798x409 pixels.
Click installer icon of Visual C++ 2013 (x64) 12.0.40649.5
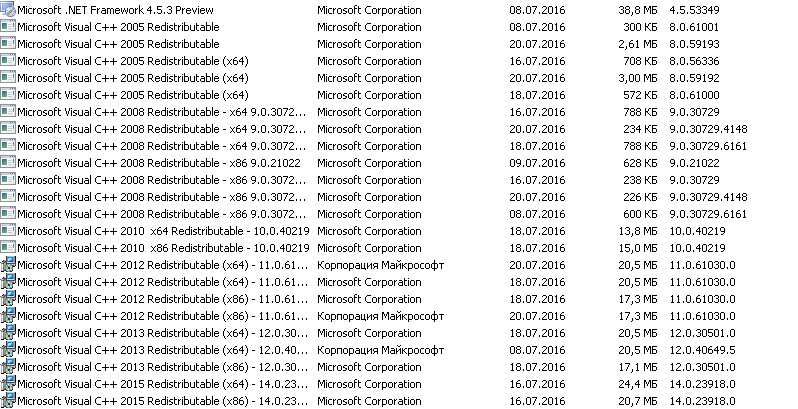[8, 350]
